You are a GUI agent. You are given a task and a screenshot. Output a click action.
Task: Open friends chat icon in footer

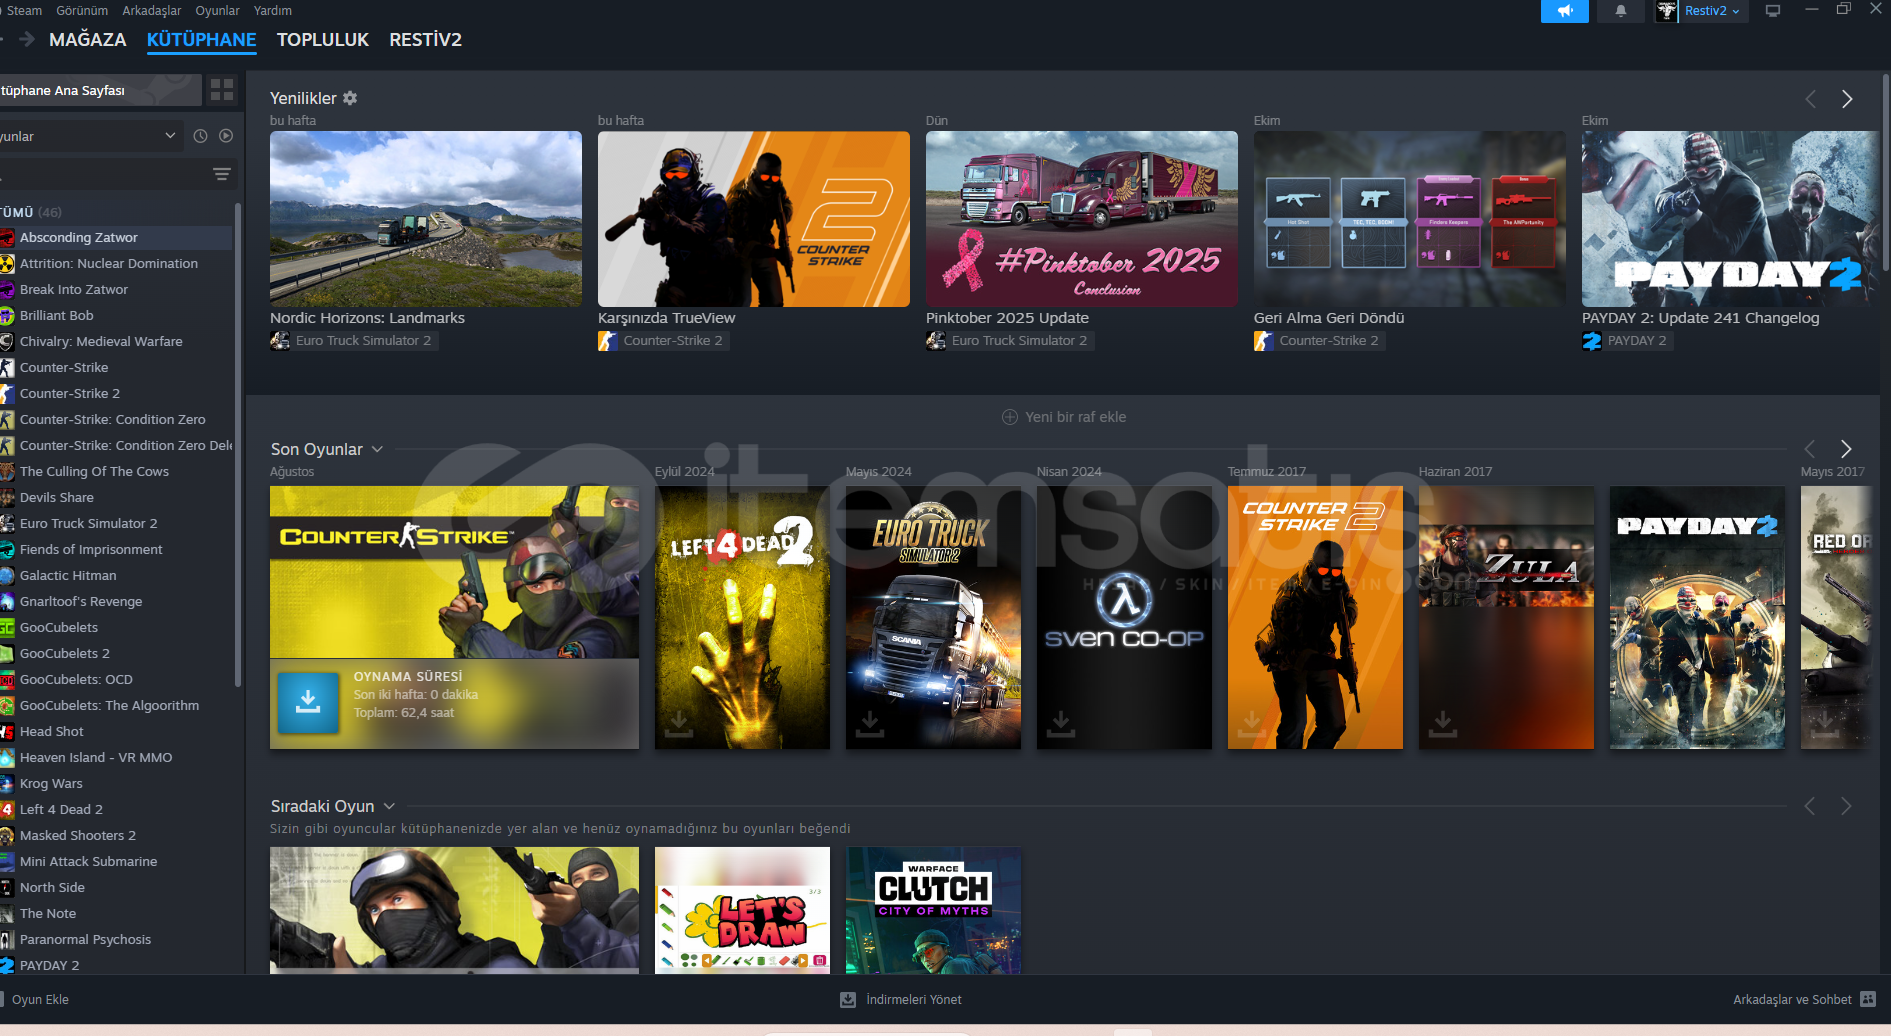[x=1868, y=999]
